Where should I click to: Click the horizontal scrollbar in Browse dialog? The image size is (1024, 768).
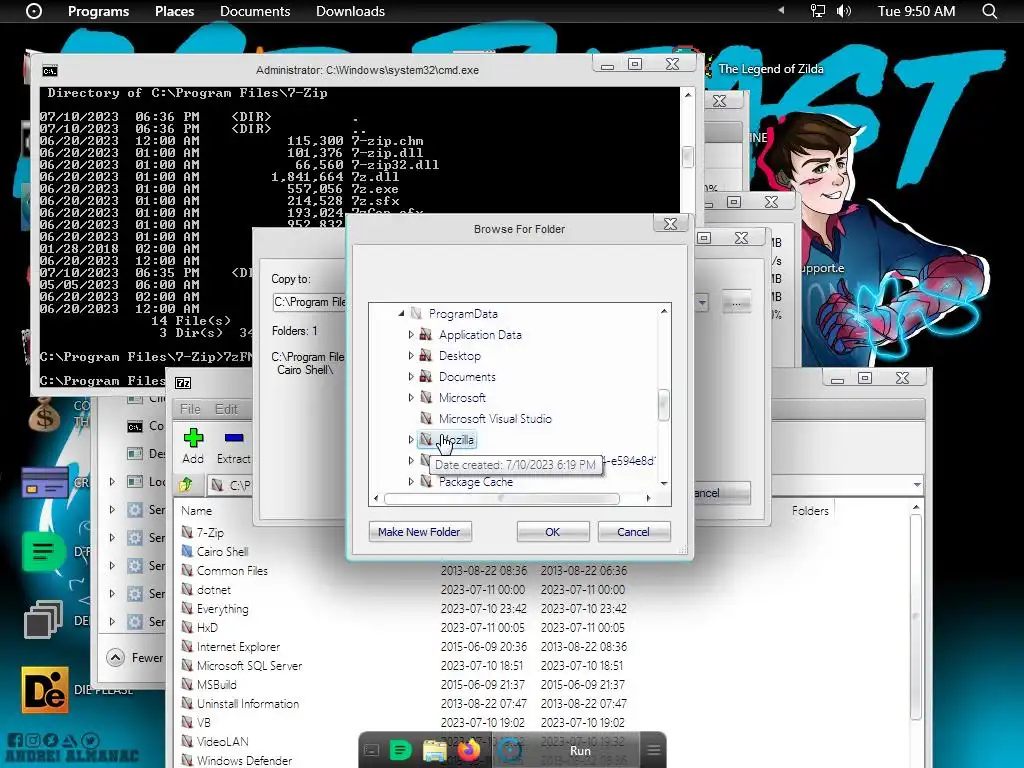502,498
